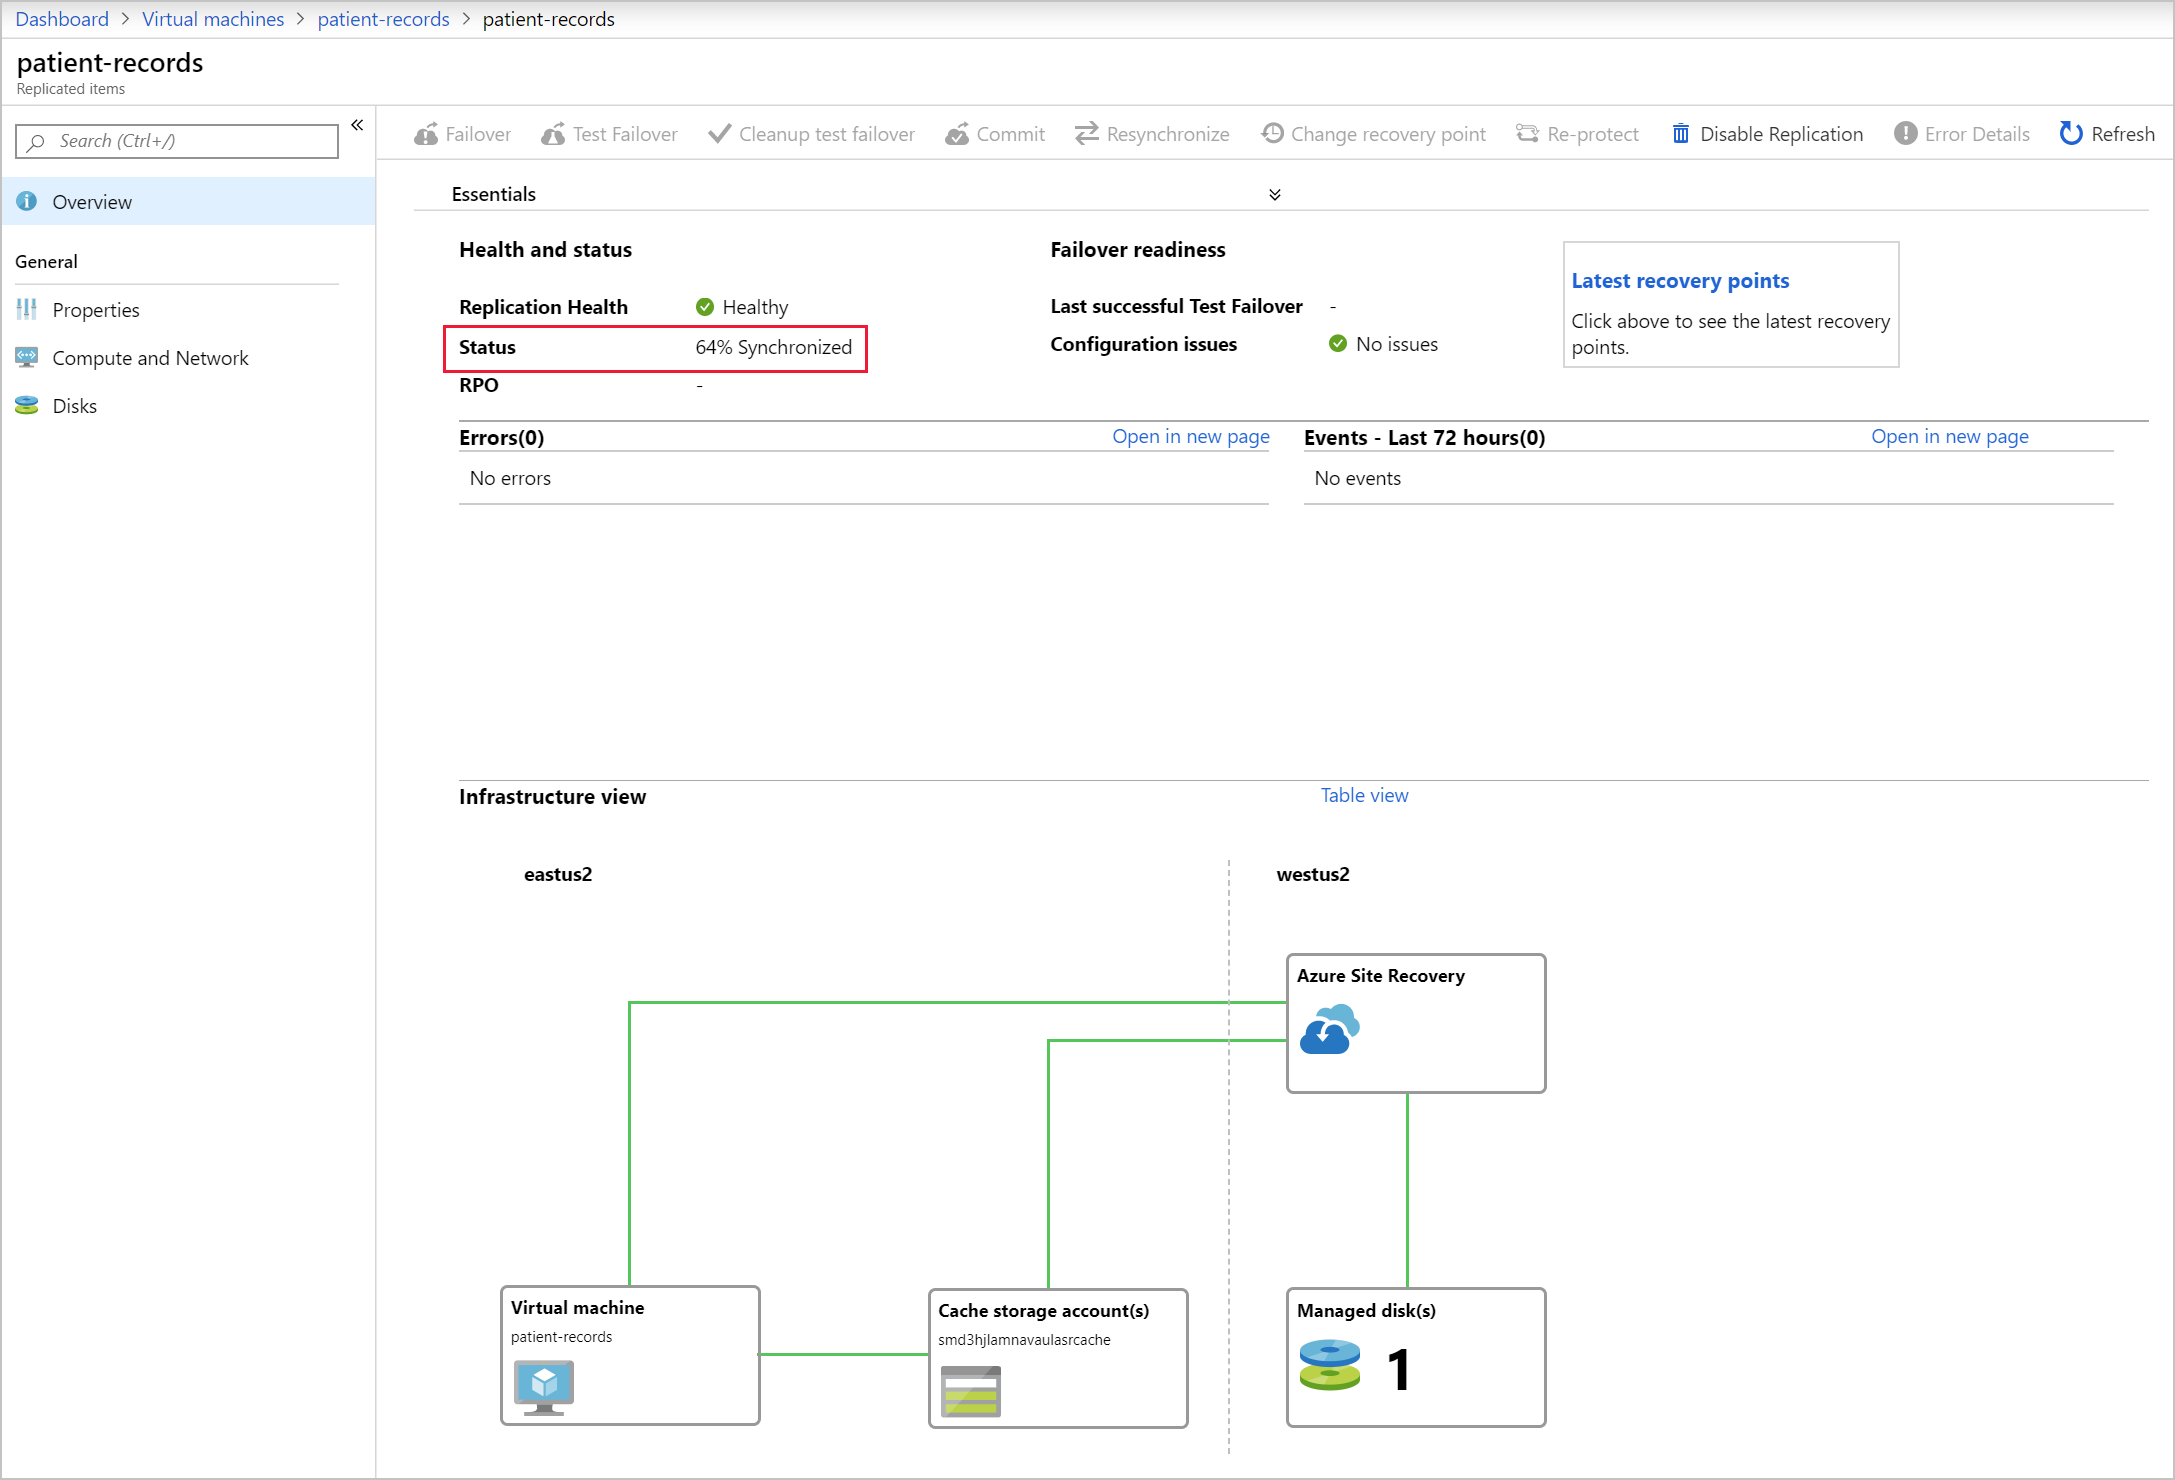Select Compute and Network settings
Image resolution: width=2175 pixels, height=1480 pixels.
coord(150,355)
